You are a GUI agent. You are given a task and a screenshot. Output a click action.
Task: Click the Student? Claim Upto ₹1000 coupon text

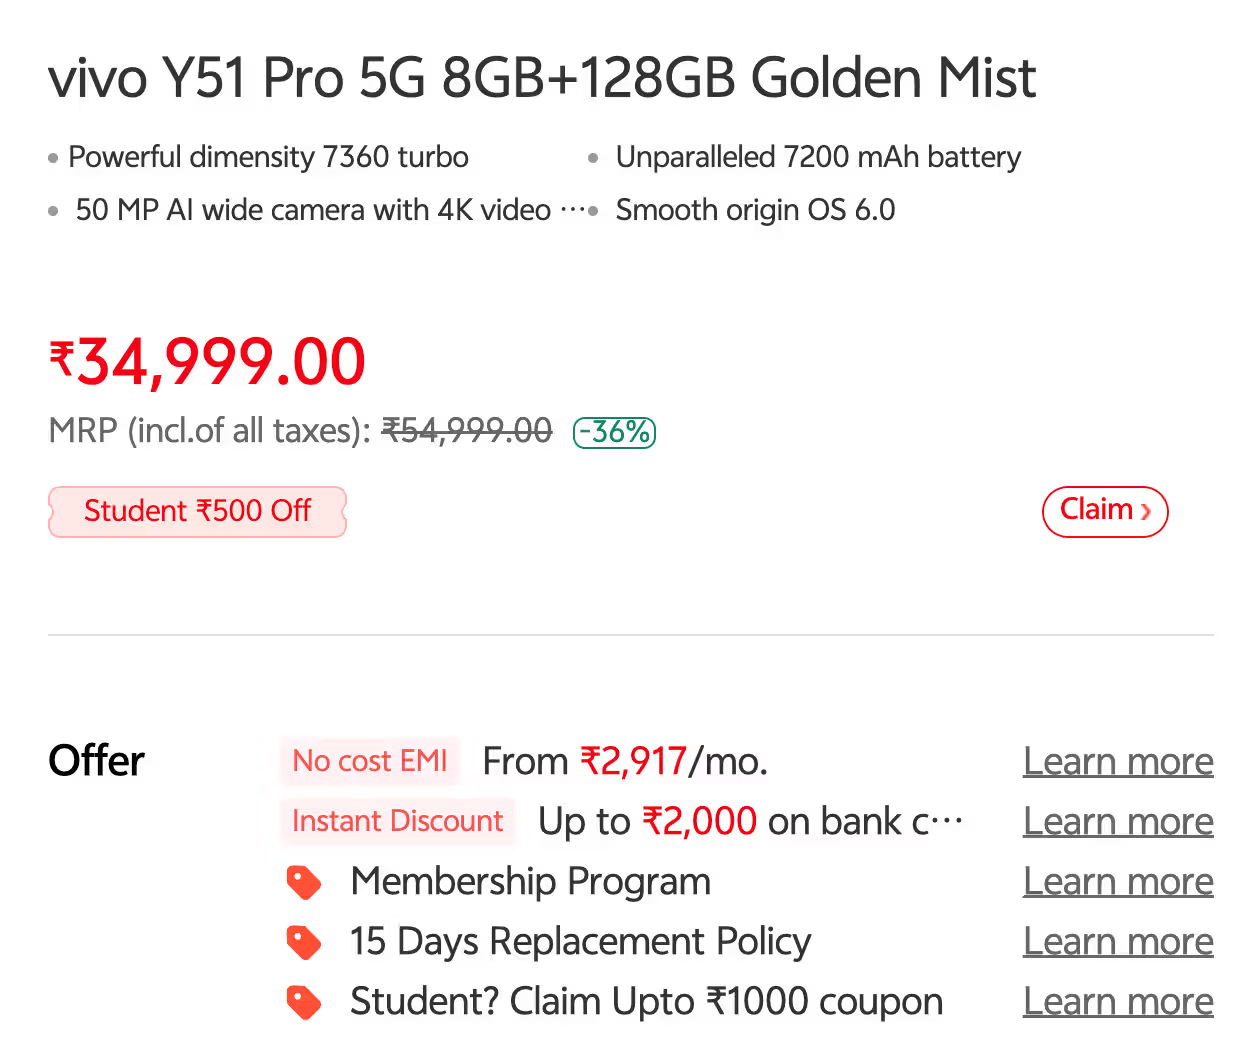pyautogui.click(x=646, y=1001)
